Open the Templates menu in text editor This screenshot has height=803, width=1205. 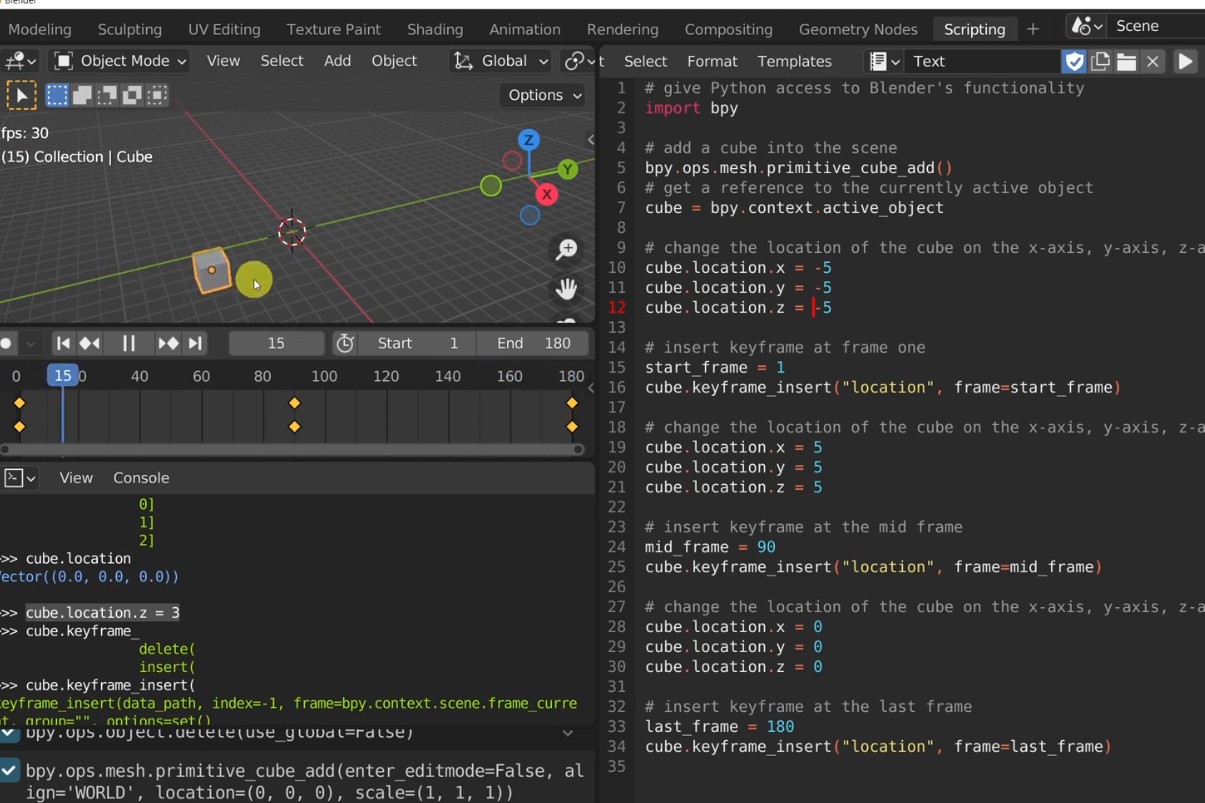(794, 61)
